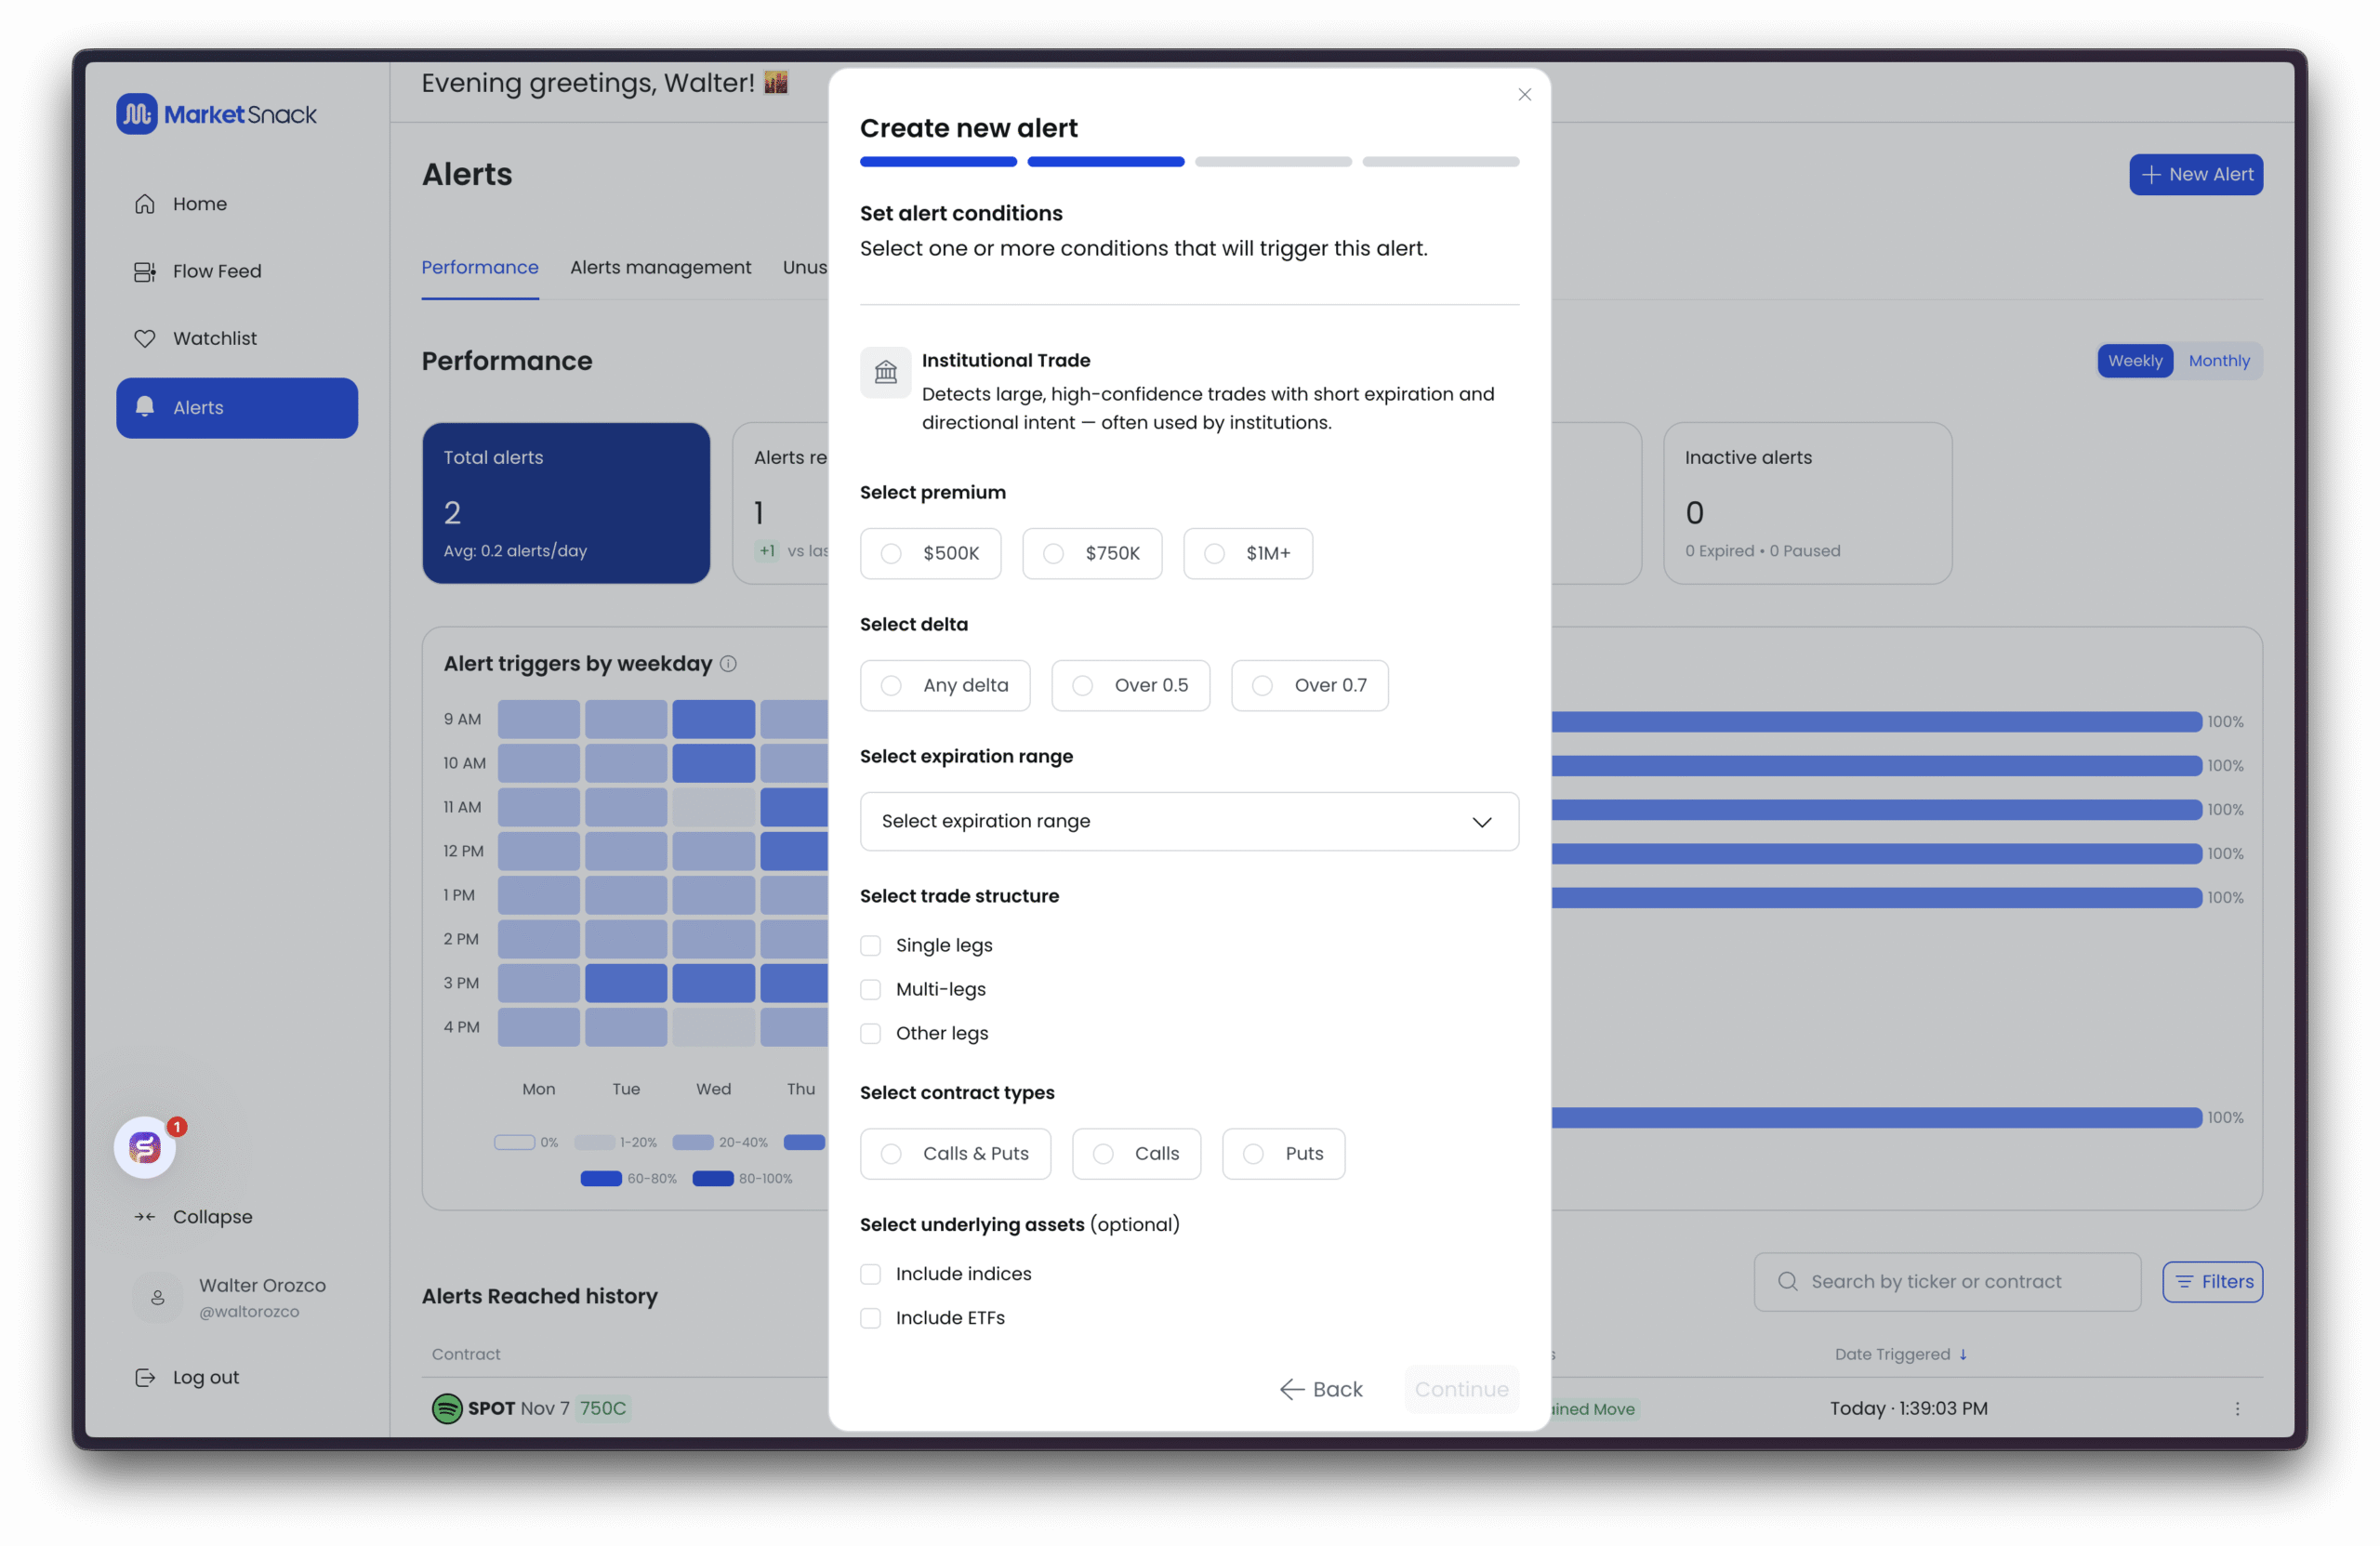Go to Watchlist heart icon

coord(145,339)
